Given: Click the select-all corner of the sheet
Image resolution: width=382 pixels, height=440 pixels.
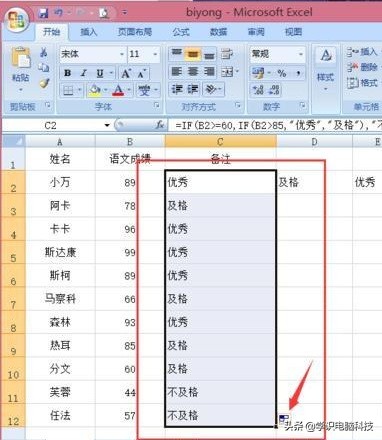Looking at the screenshot, I should tap(14, 141).
